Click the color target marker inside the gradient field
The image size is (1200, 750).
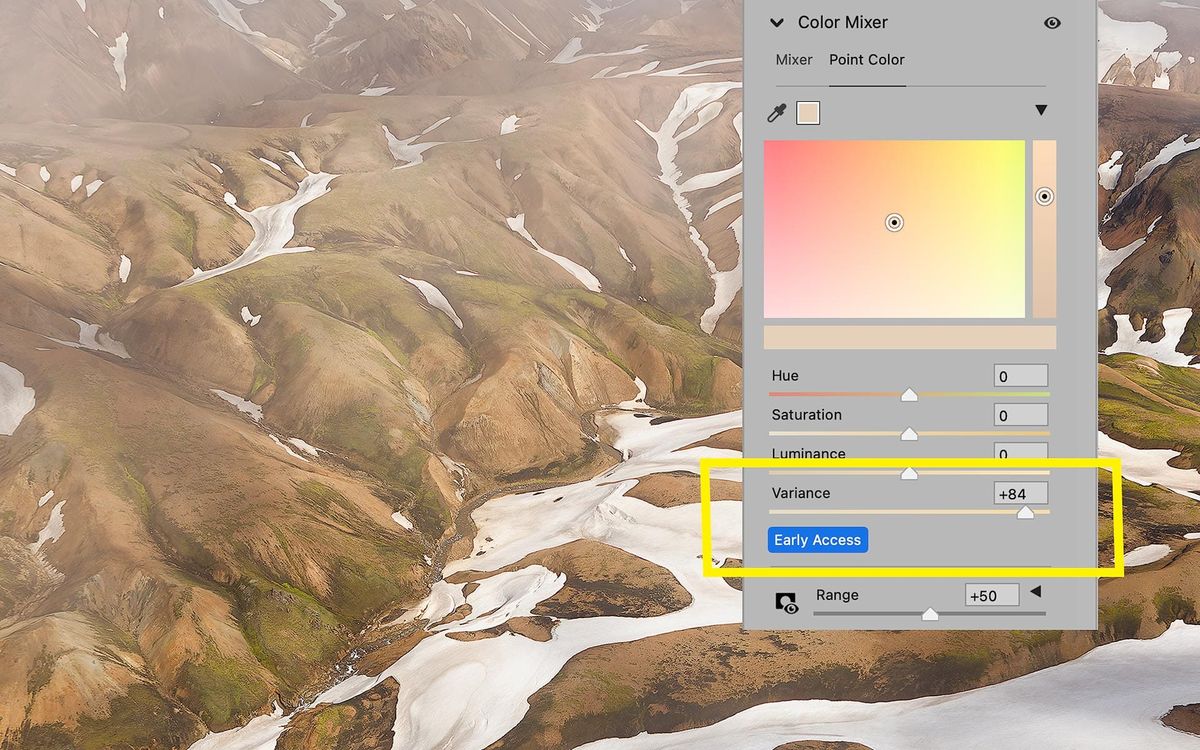point(893,222)
